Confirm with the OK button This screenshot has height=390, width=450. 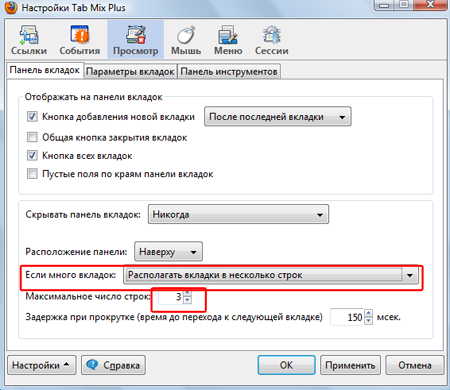[x=286, y=365]
